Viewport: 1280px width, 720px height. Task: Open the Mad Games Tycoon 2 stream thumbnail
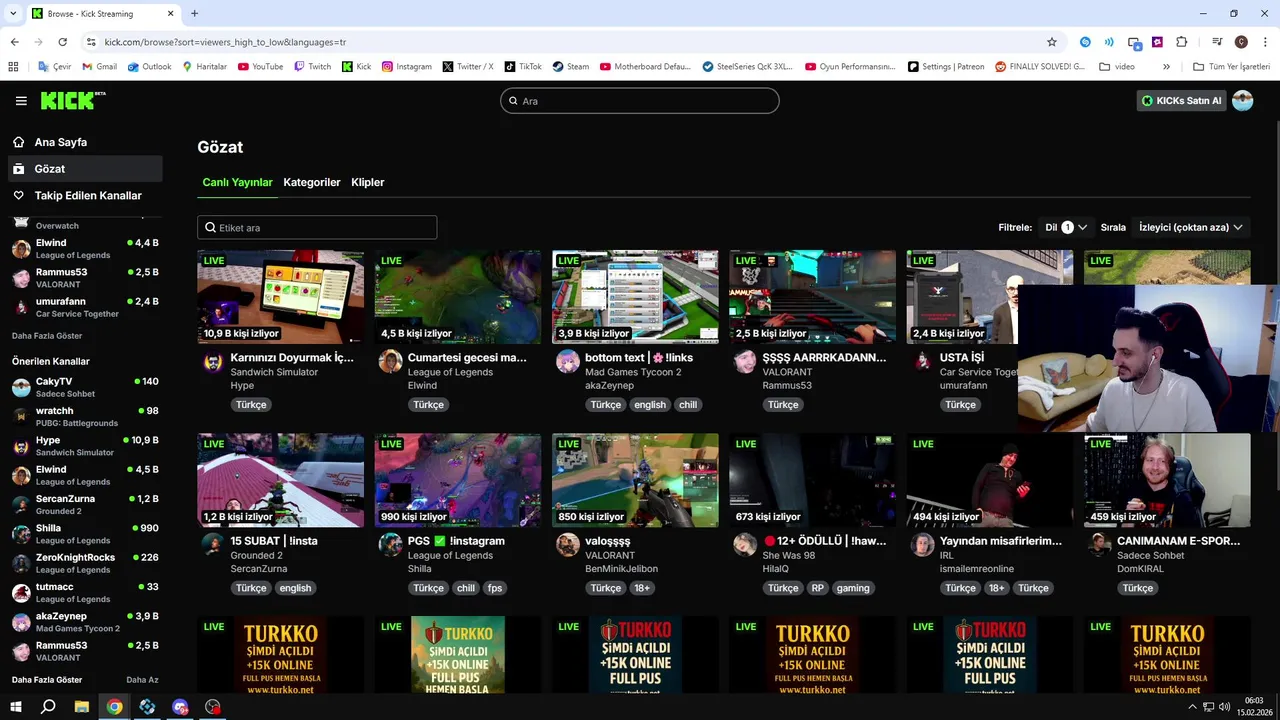(x=635, y=297)
